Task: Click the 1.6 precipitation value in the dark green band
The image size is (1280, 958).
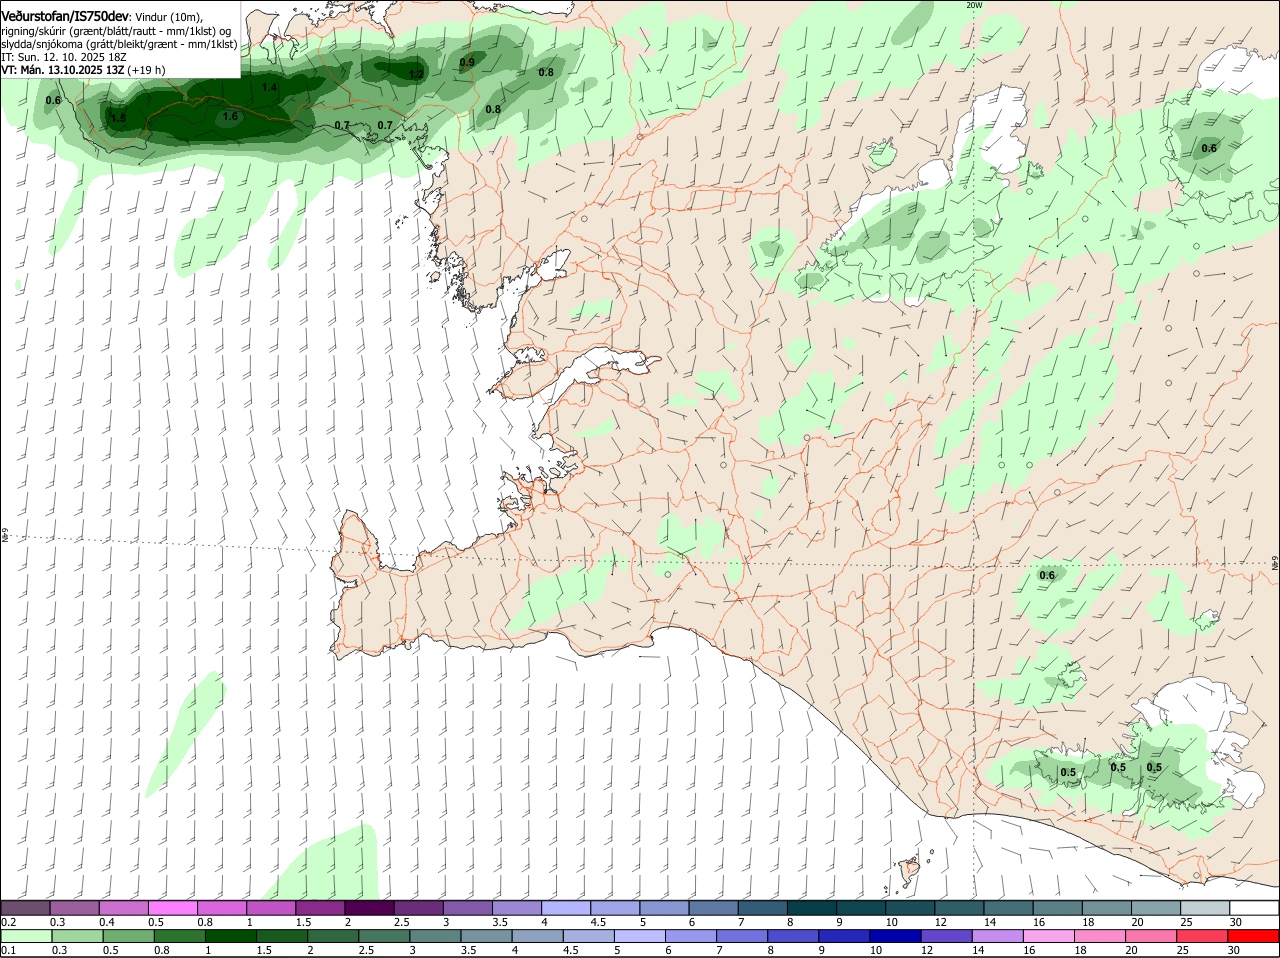Action: coord(230,117)
